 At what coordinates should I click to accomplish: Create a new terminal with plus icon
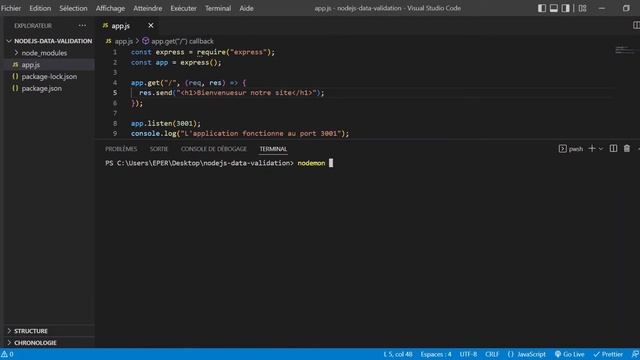click(591, 149)
